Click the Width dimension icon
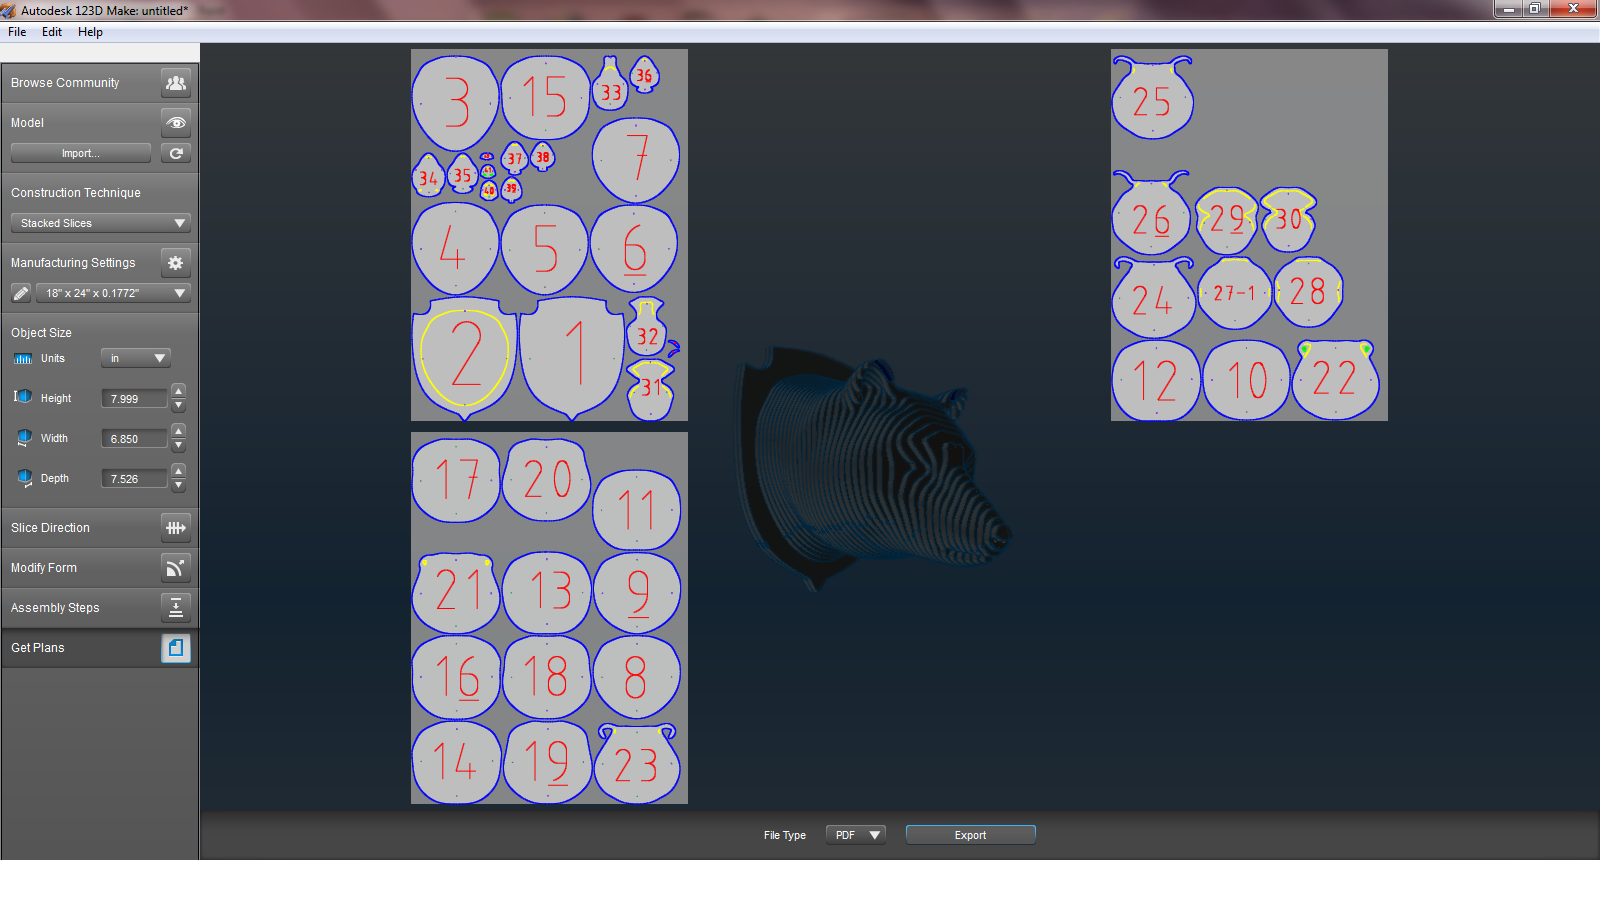Viewport: 1600px width, 900px height. point(24,438)
